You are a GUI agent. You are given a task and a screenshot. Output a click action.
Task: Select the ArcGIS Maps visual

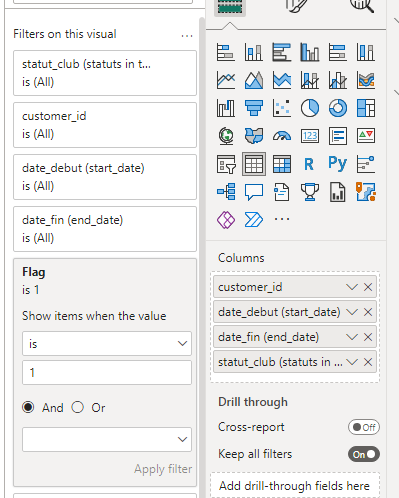coord(366,192)
